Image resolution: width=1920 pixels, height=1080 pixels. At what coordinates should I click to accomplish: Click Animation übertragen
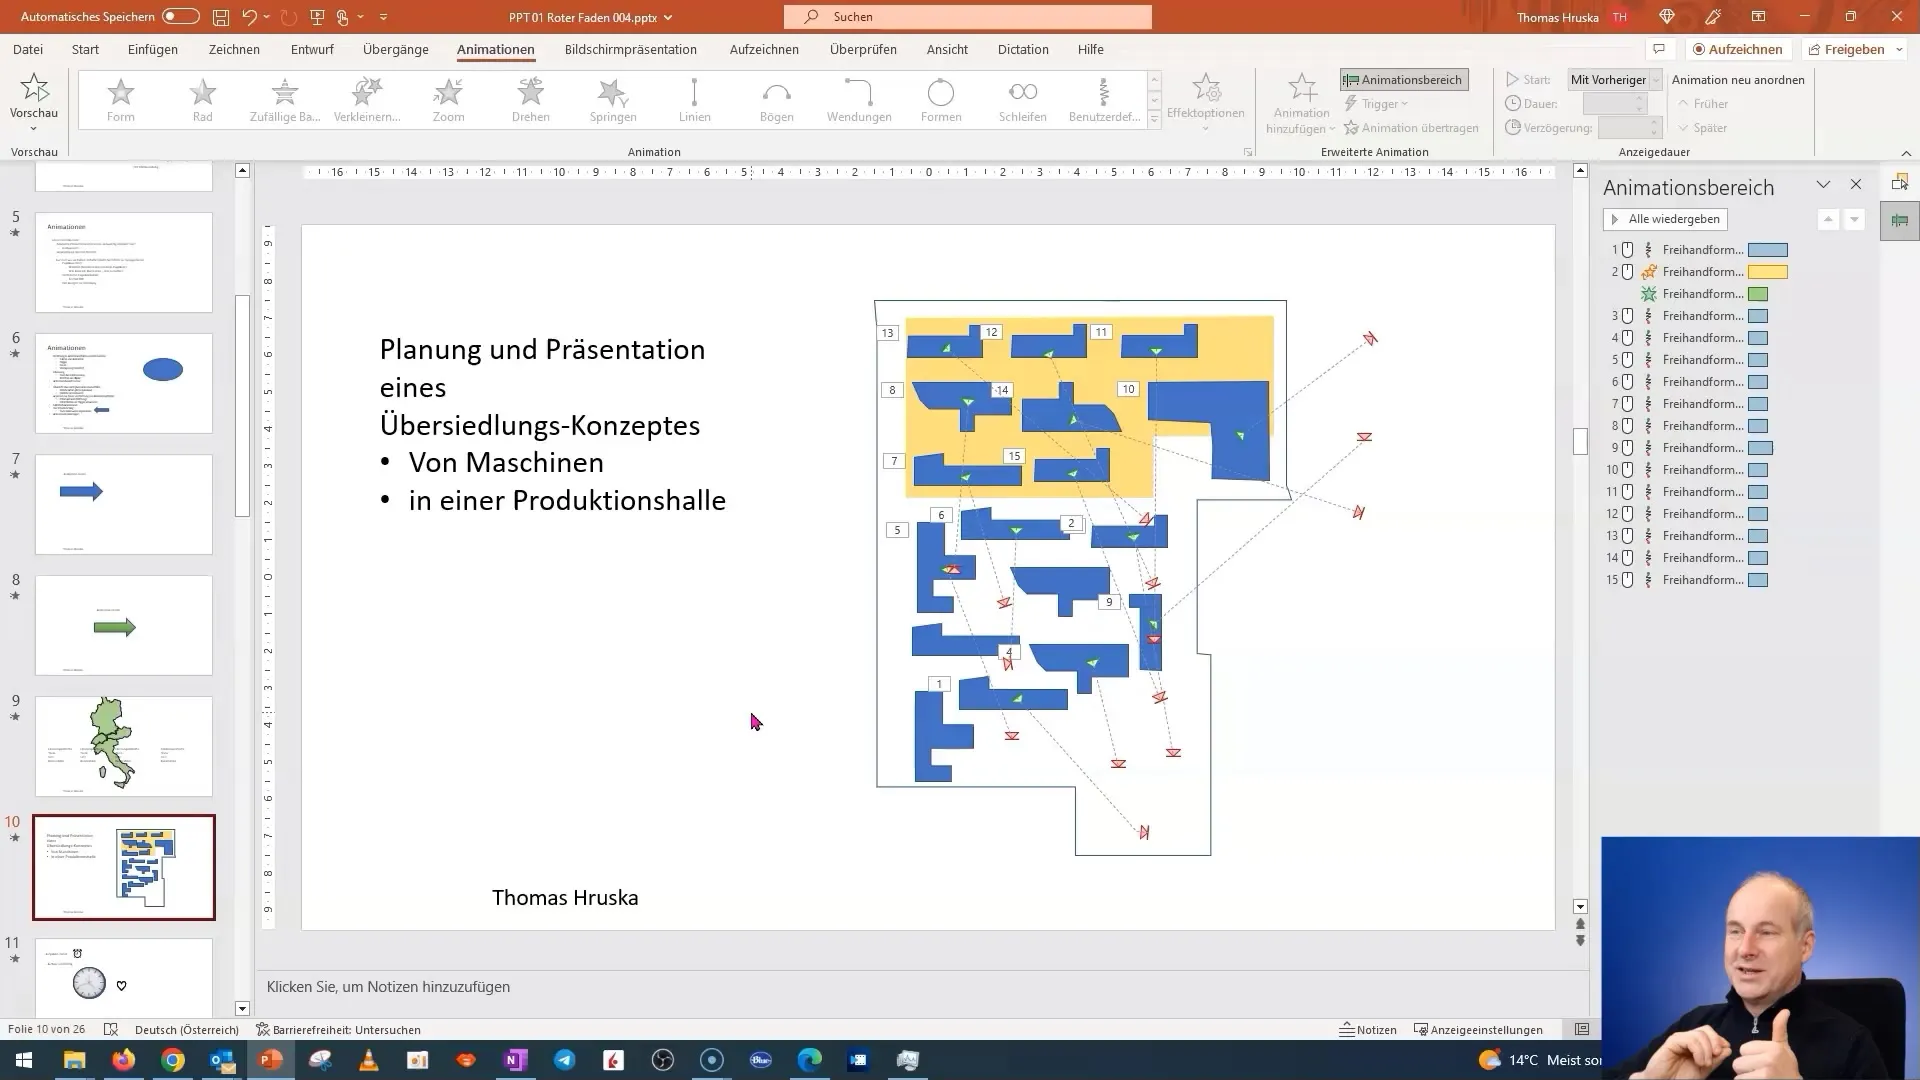(x=1411, y=128)
